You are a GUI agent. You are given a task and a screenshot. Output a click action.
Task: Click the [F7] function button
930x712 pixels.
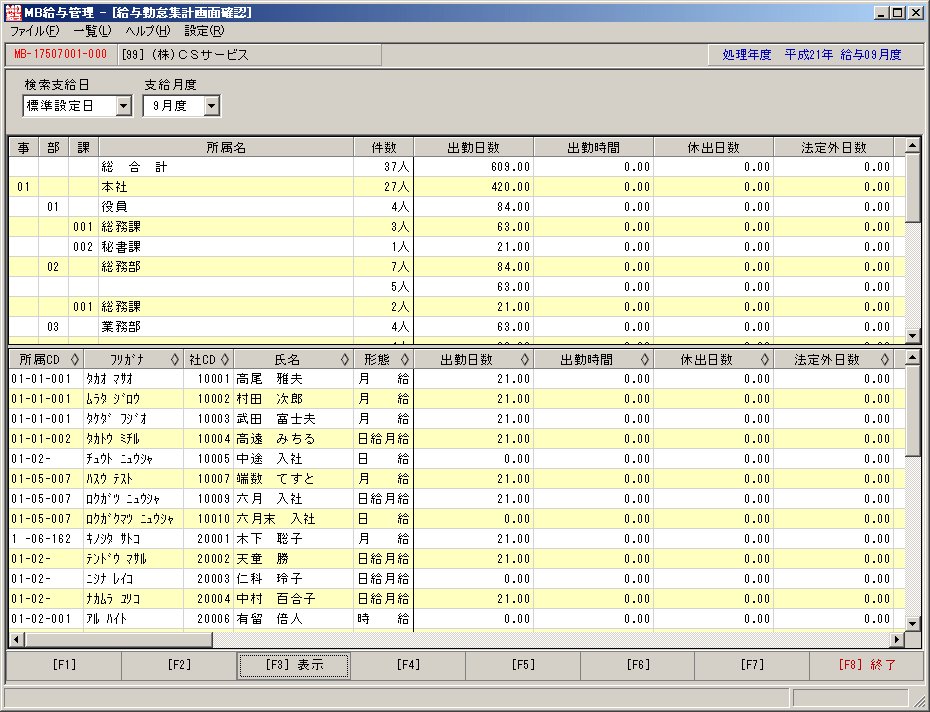(752, 665)
